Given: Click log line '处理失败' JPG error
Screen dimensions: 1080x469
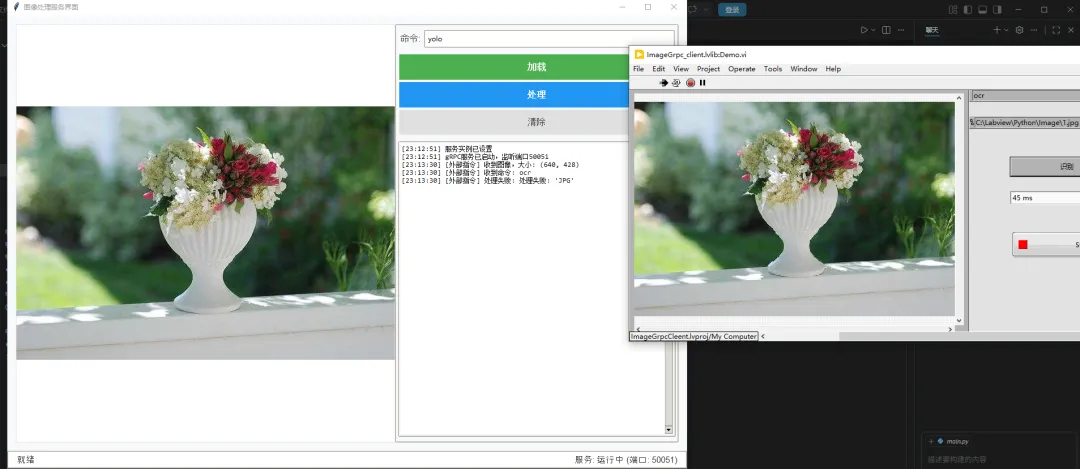Looking at the screenshot, I should pyautogui.click(x=488, y=181).
